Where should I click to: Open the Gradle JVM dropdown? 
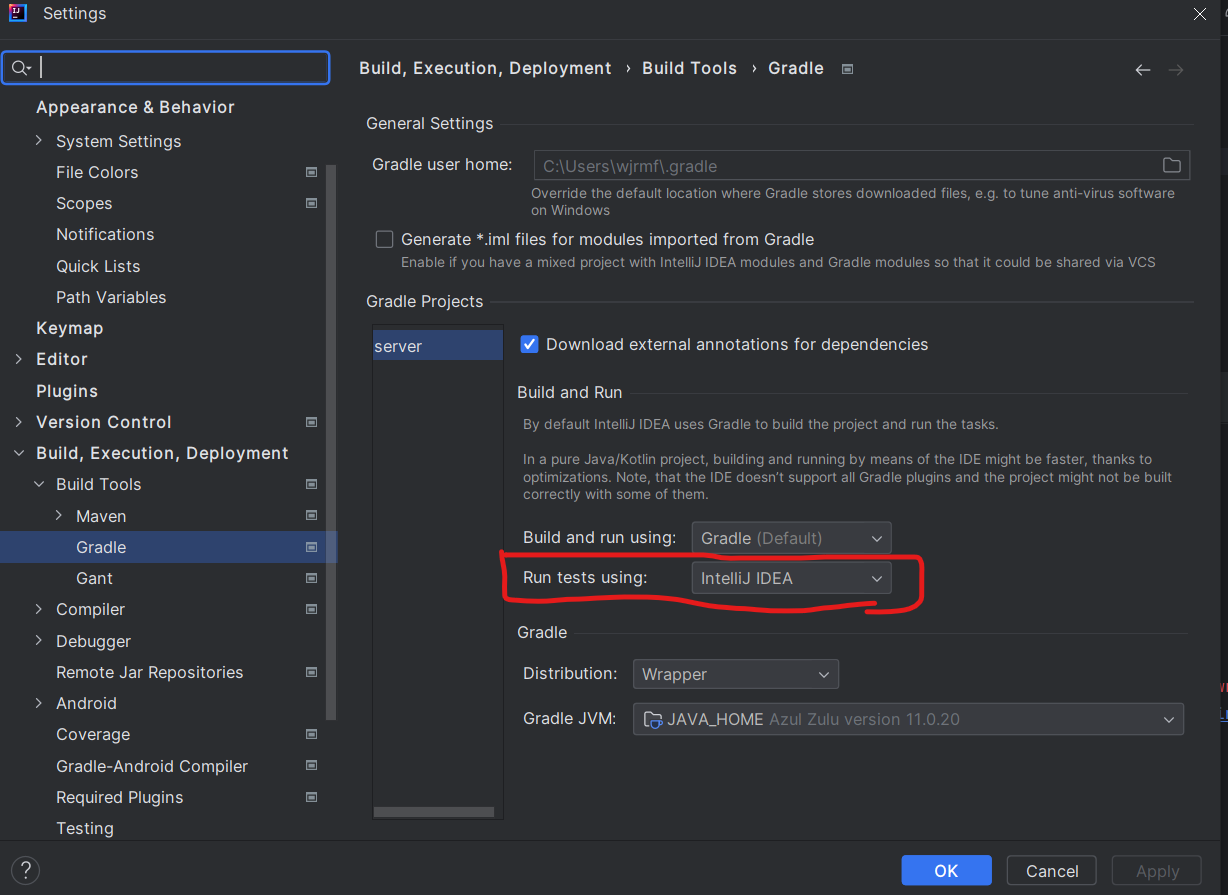point(908,719)
